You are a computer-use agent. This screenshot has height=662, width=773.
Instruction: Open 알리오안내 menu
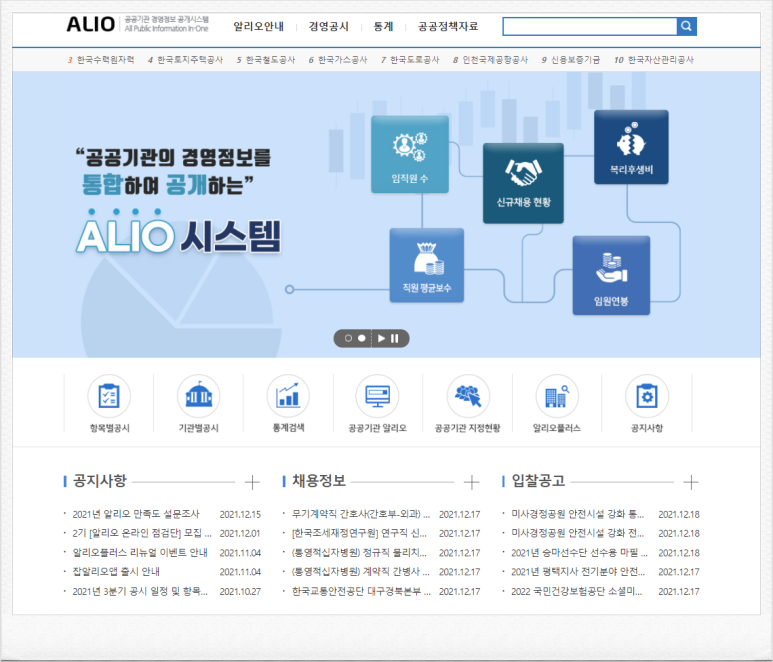(259, 26)
